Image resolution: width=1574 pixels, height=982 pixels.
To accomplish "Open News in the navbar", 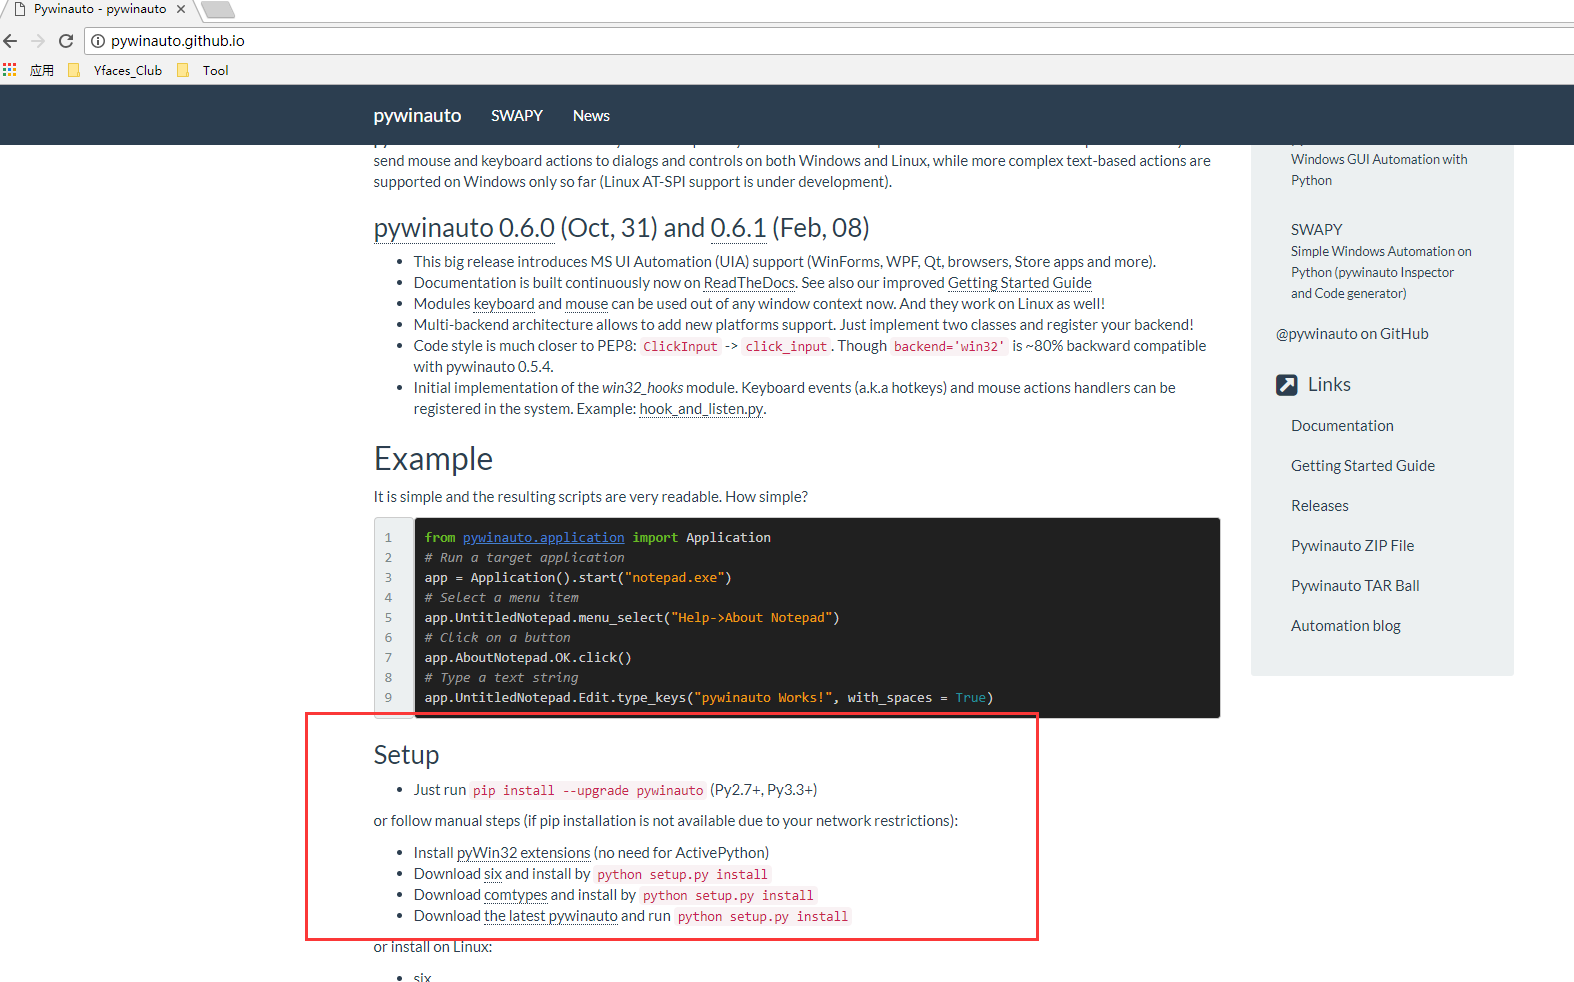I will click(591, 116).
